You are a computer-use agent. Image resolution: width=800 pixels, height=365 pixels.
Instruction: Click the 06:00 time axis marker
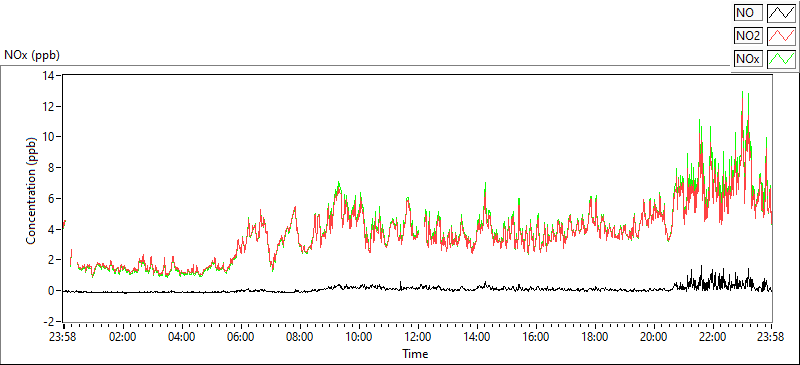241,337
